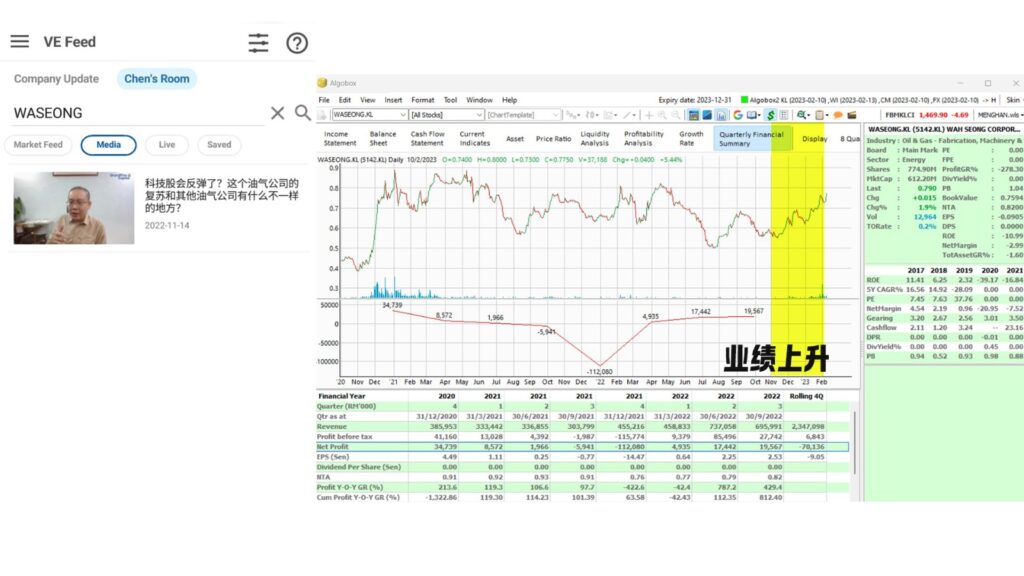The width and height of the screenshot is (1024, 576).
Task: Select the Live filter chip
Action: (167, 145)
